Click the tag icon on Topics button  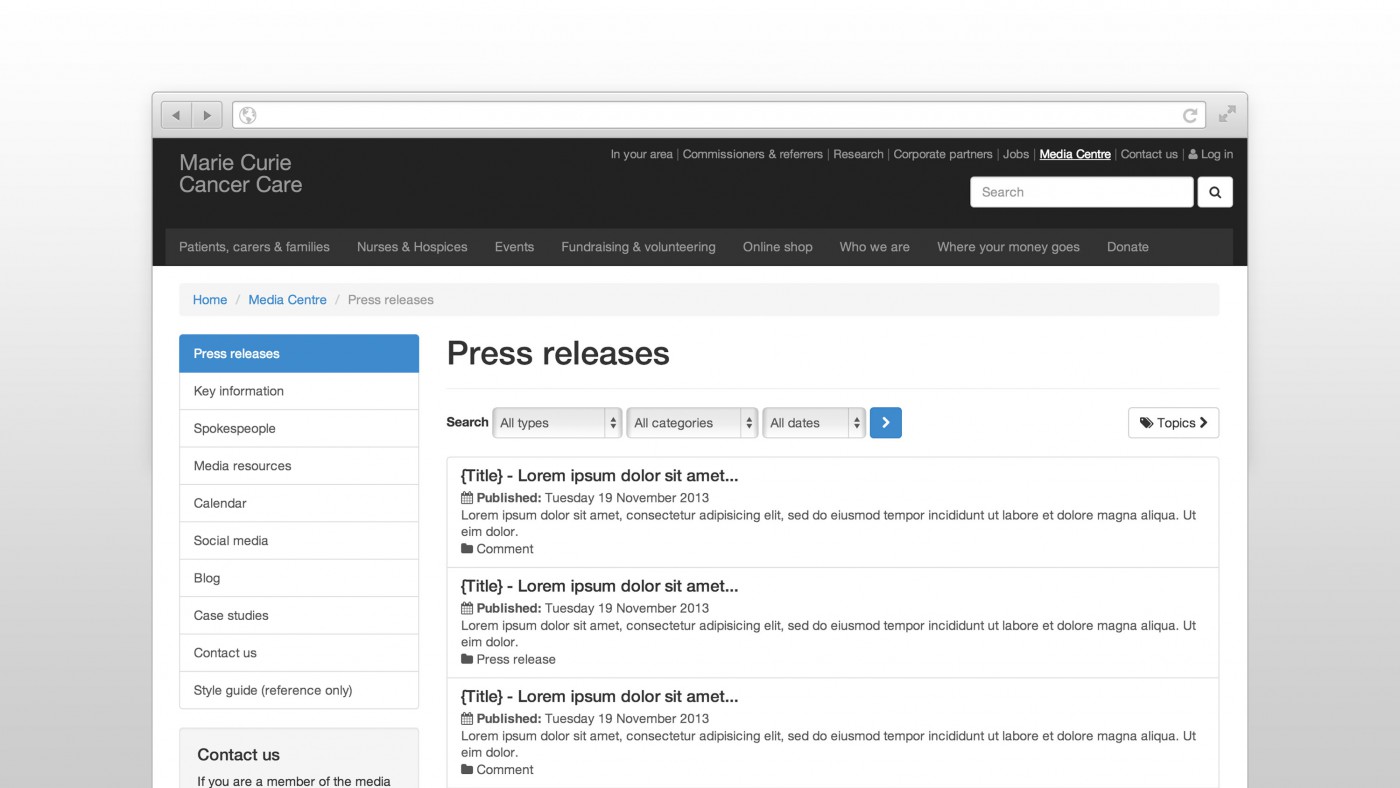point(1146,423)
